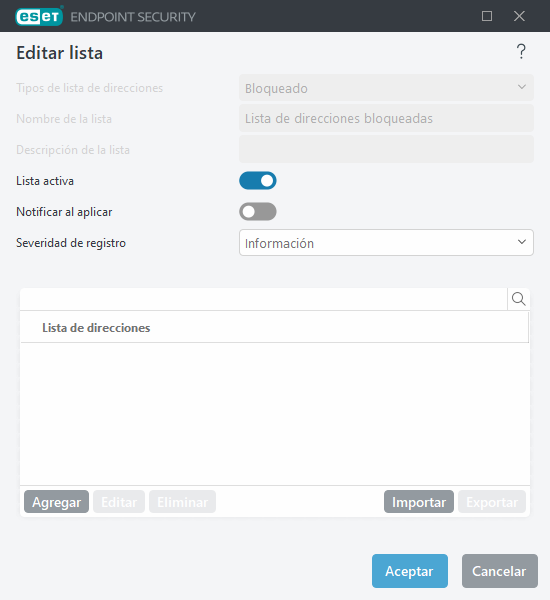The width and height of the screenshot is (550, 600).
Task: Open the Bloqueado list type dropdown
Action: [x=386, y=88]
